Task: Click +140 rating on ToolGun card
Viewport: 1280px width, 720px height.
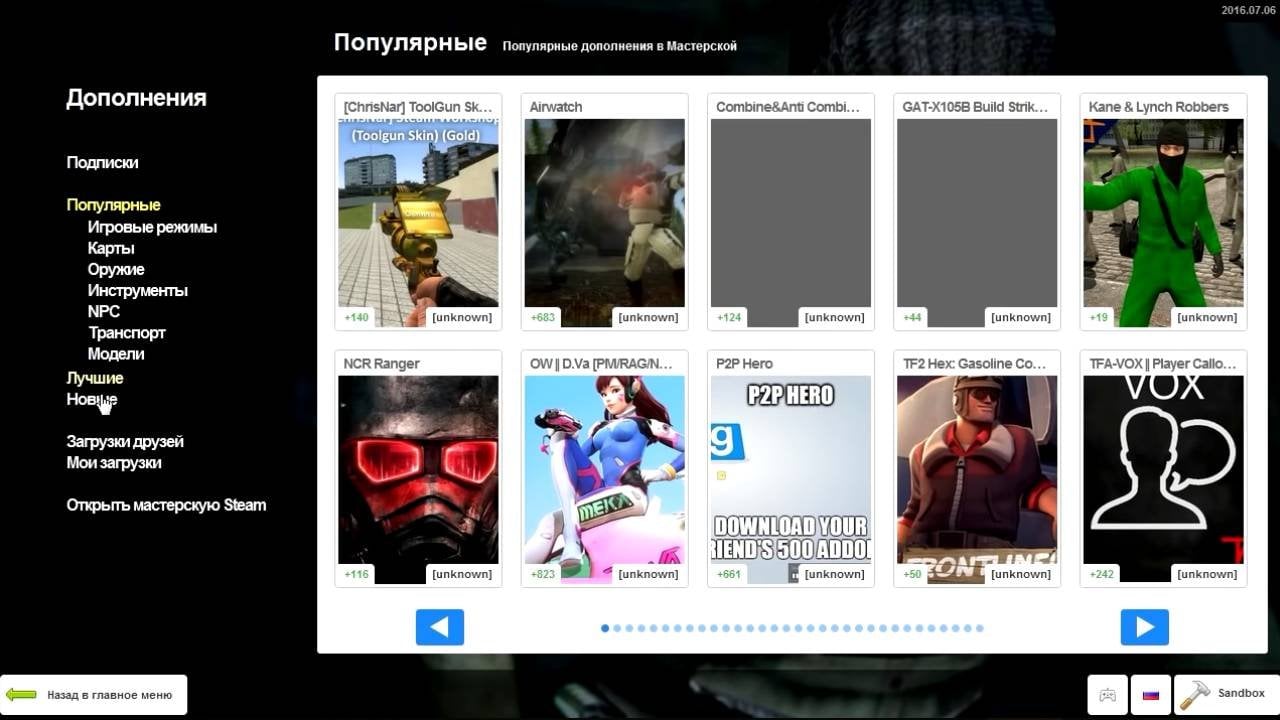Action: click(x=356, y=317)
